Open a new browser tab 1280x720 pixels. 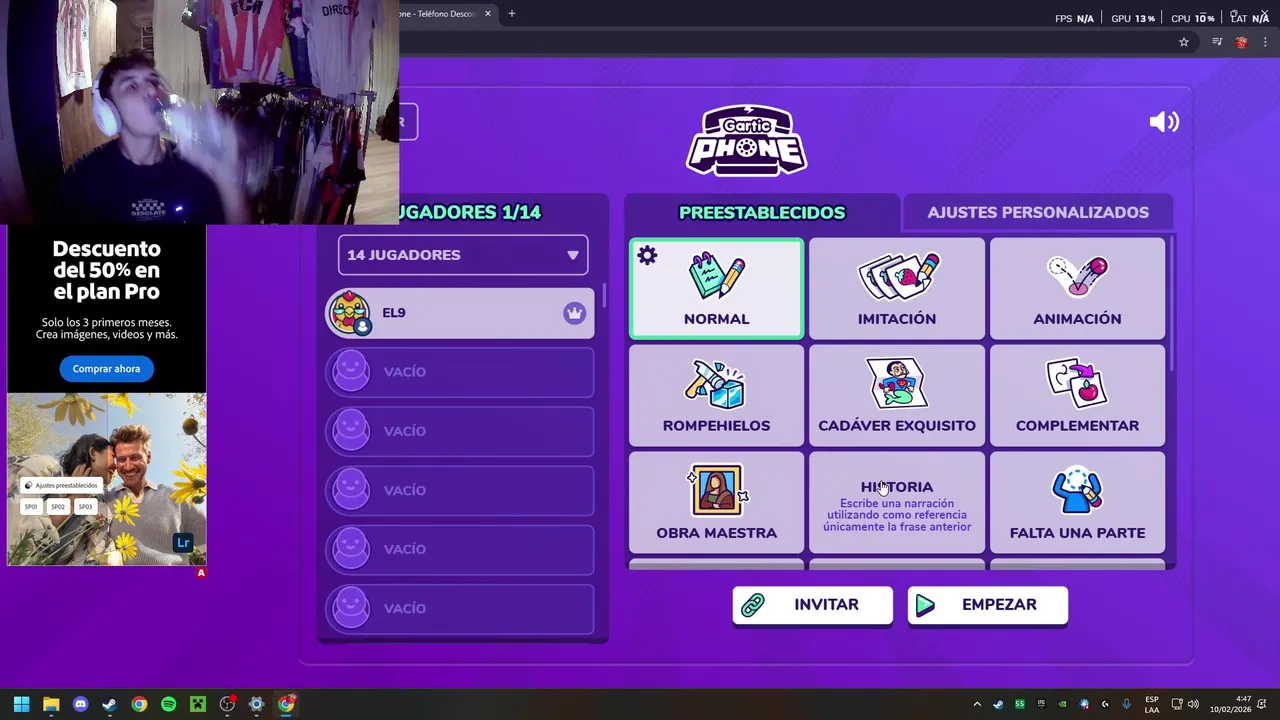click(511, 14)
